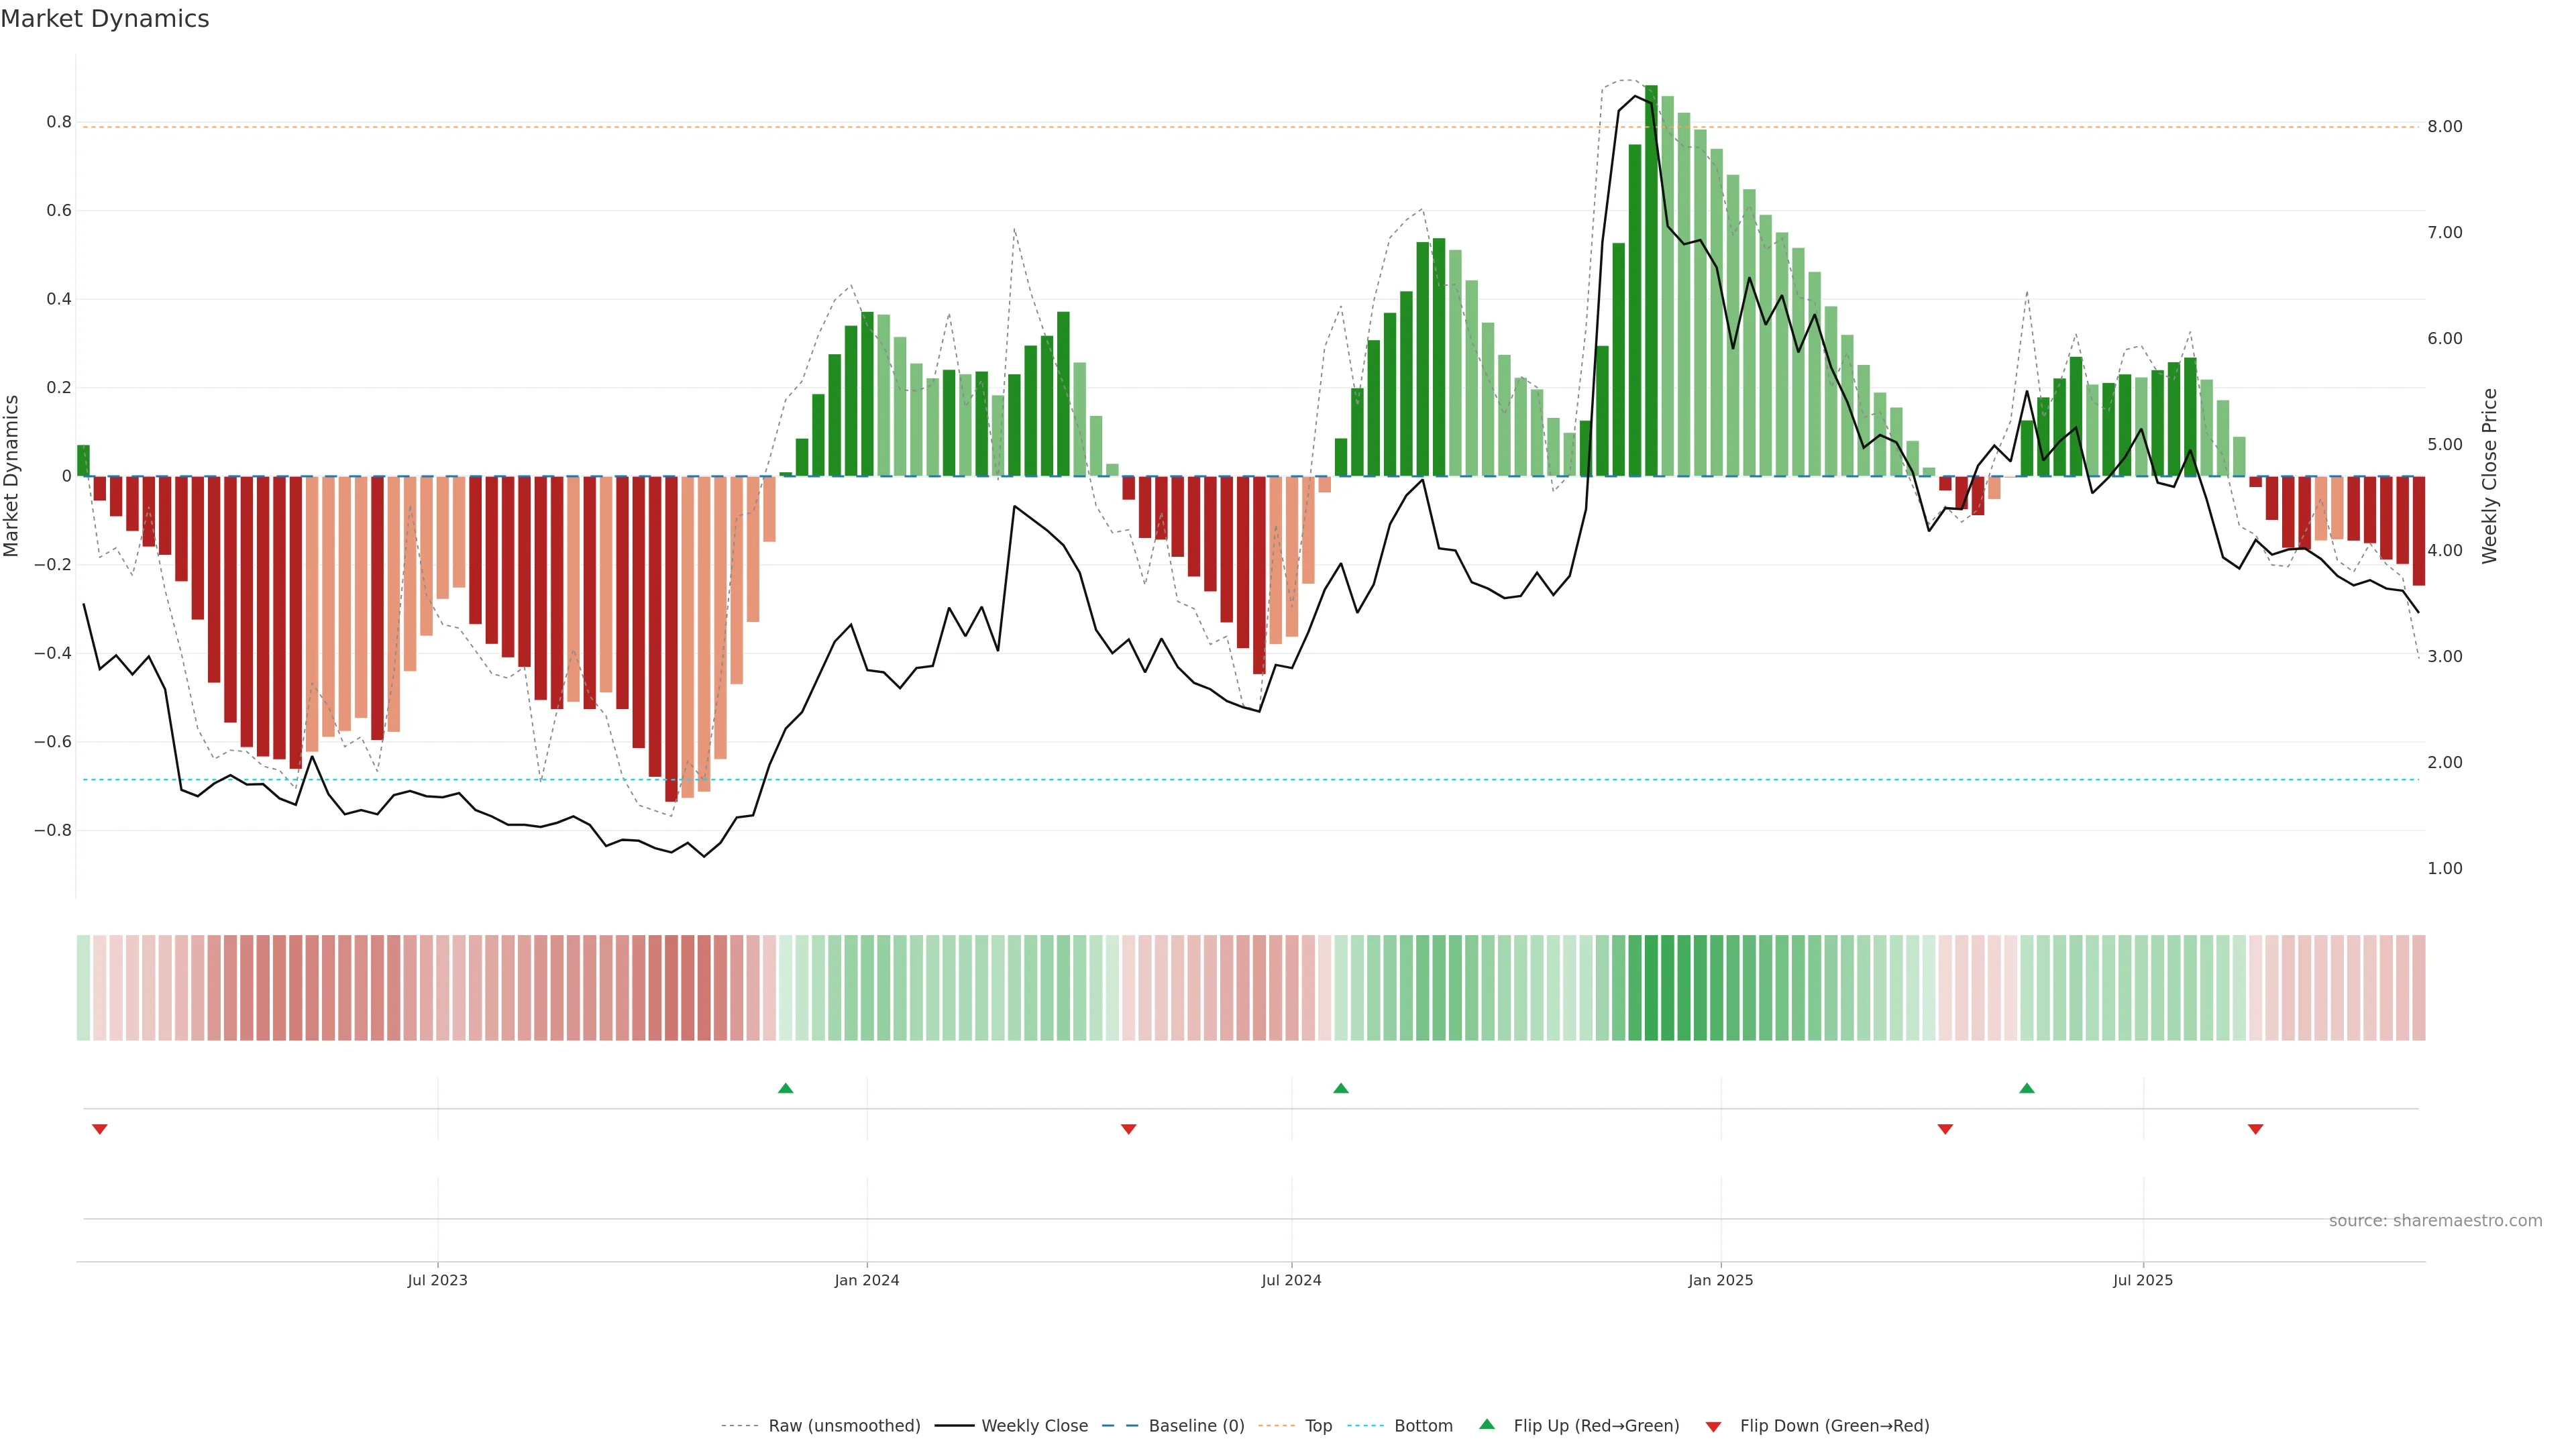Screen dimensions: 2576x1449
Task: Hide the Top line via its legend entry
Action: click(x=1318, y=1426)
